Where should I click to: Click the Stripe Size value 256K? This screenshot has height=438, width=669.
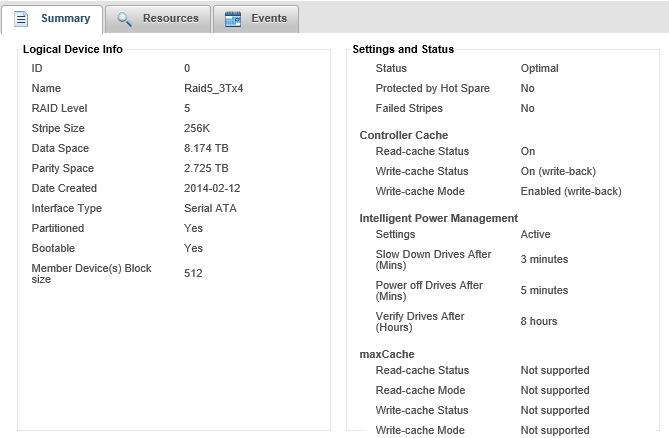click(x=197, y=128)
